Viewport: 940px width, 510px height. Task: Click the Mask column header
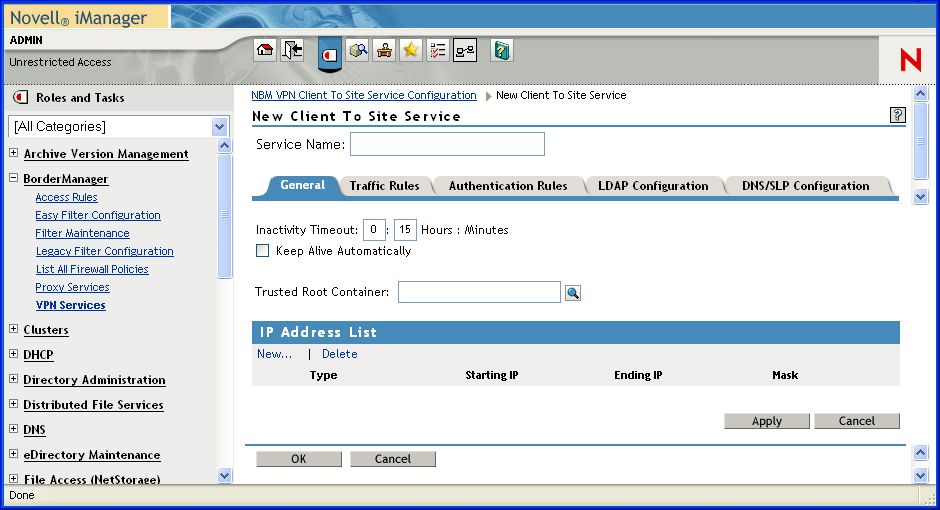(785, 375)
